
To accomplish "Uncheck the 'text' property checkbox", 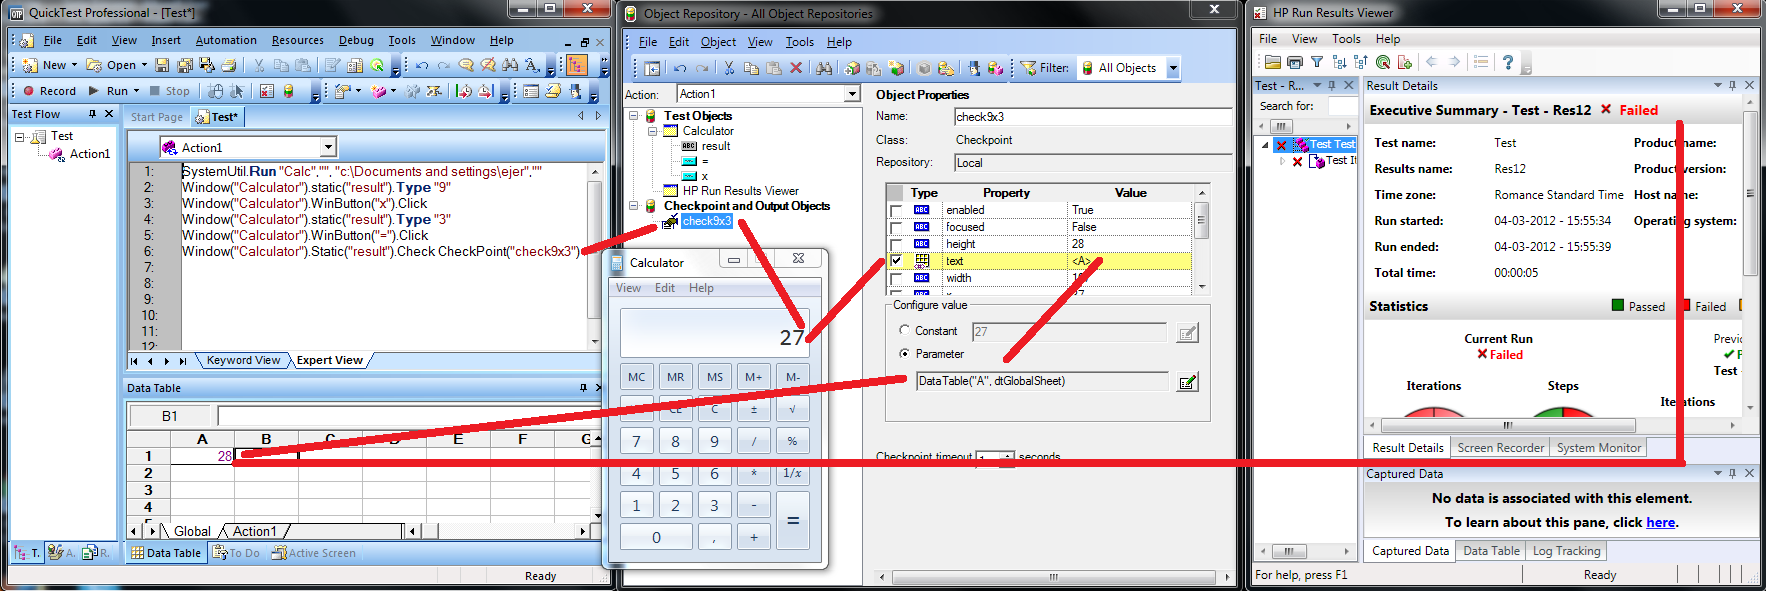I will (x=896, y=261).
